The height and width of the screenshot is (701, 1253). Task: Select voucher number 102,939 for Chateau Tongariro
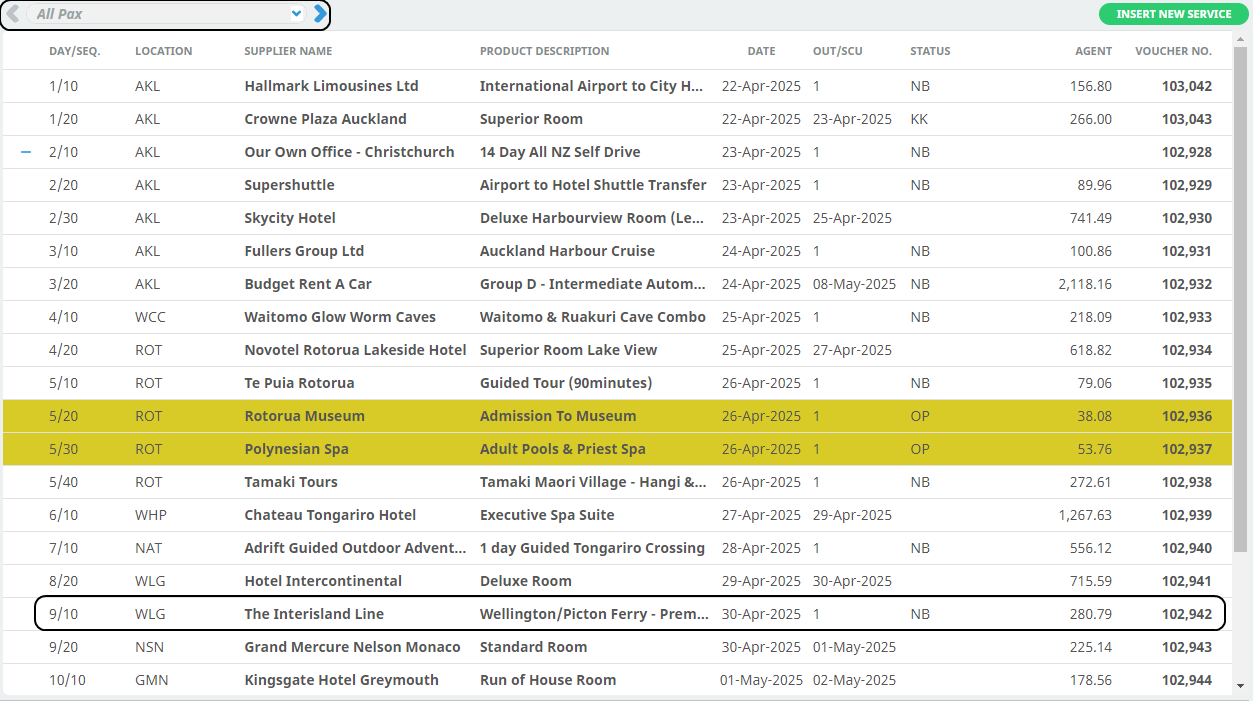pos(1186,515)
